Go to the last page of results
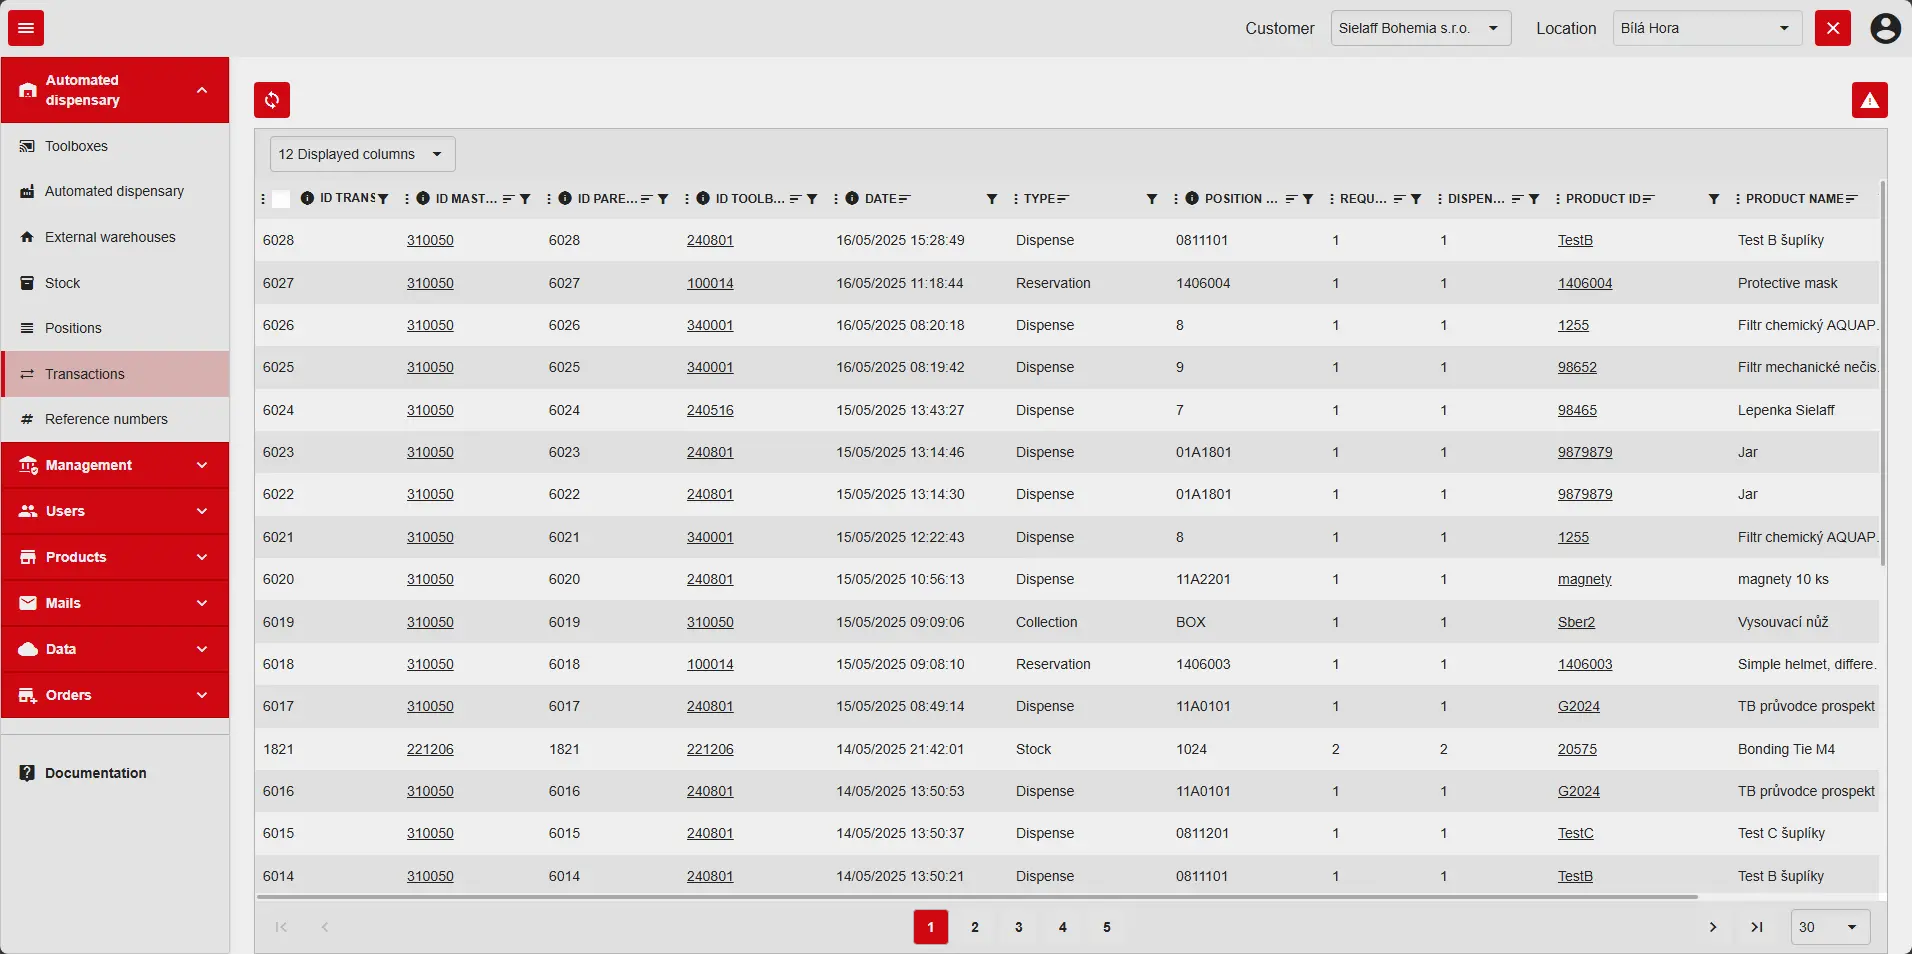1912x954 pixels. pos(1756,927)
